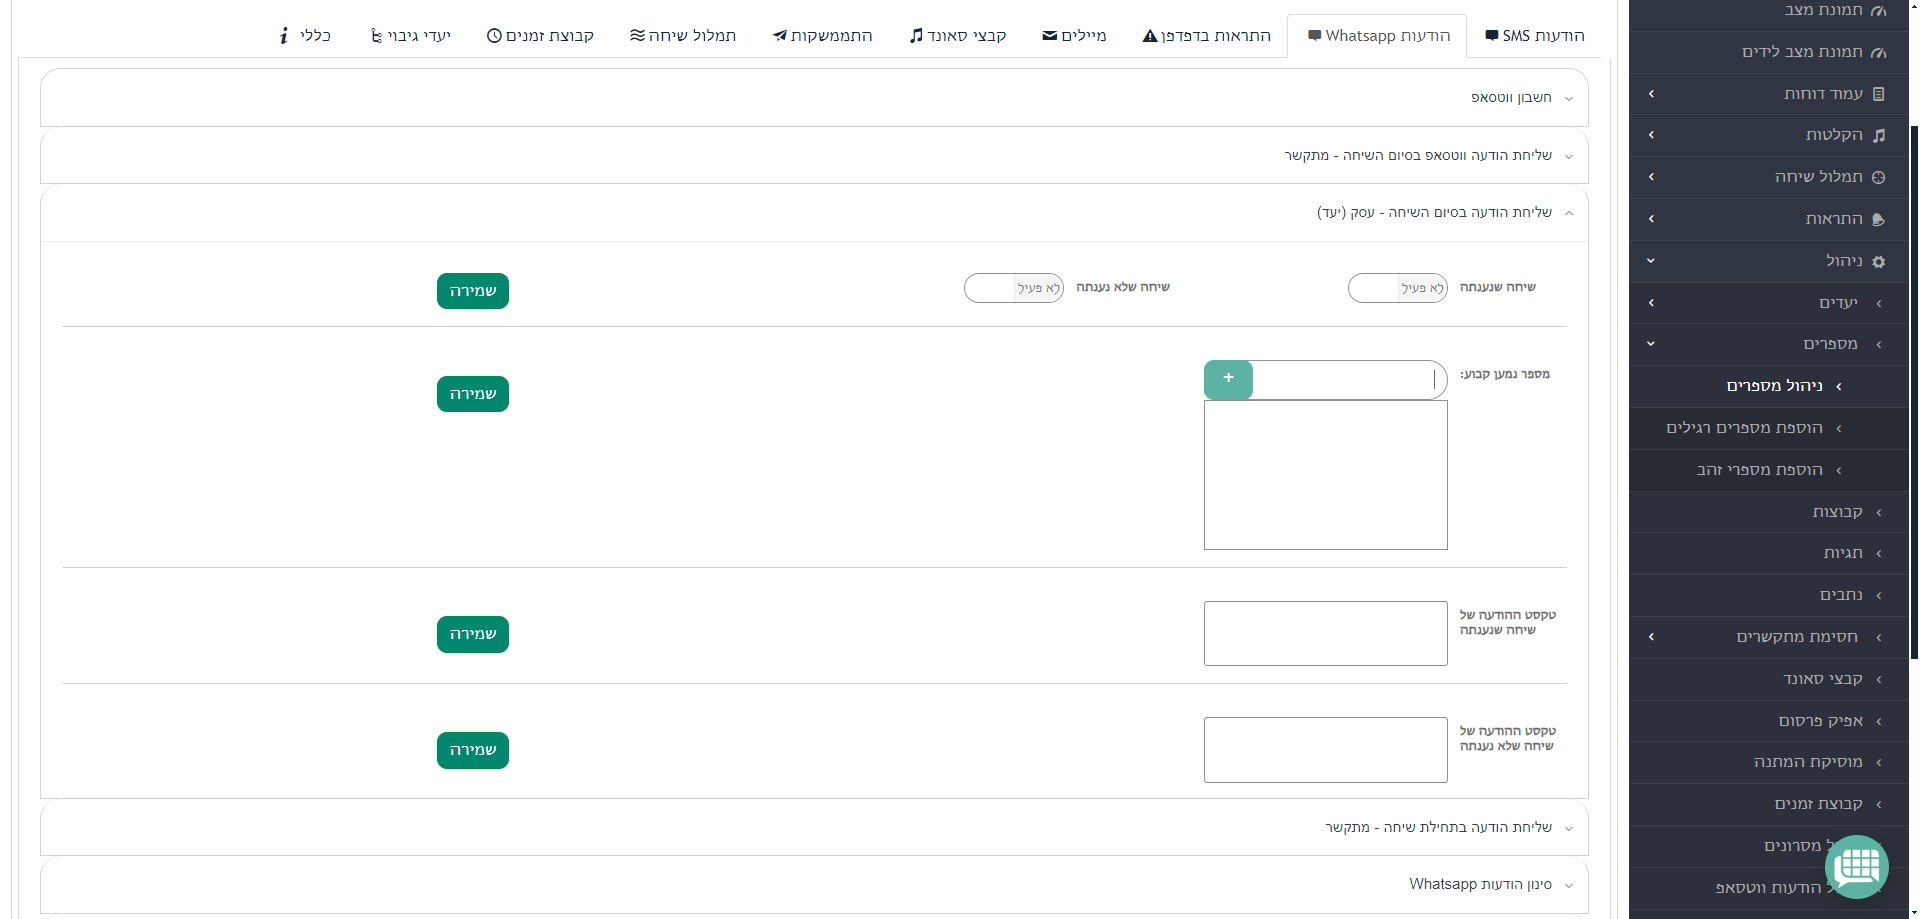Viewport: 1920px width, 919px height.
Task: Click the gauge icon beside תמונת מצב לידים
Action: coord(1879,52)
